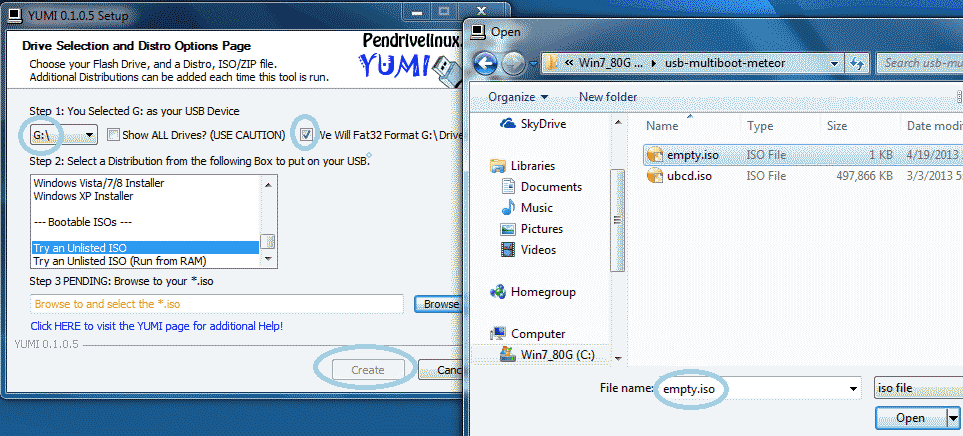Click the Cancel button in YUMI Setup
Image resolution: width=963 pixels, height=436 pixels.
click(441, 370)
